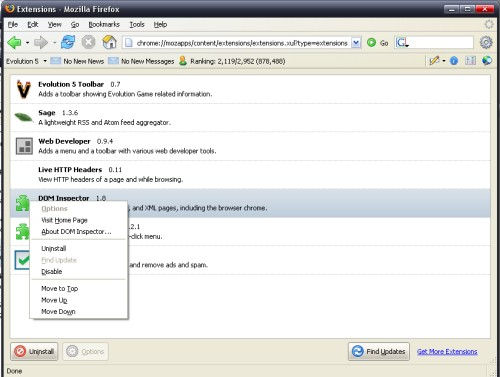Click the Ranking statistics text

pyautogui.click(x=238, y=61)
